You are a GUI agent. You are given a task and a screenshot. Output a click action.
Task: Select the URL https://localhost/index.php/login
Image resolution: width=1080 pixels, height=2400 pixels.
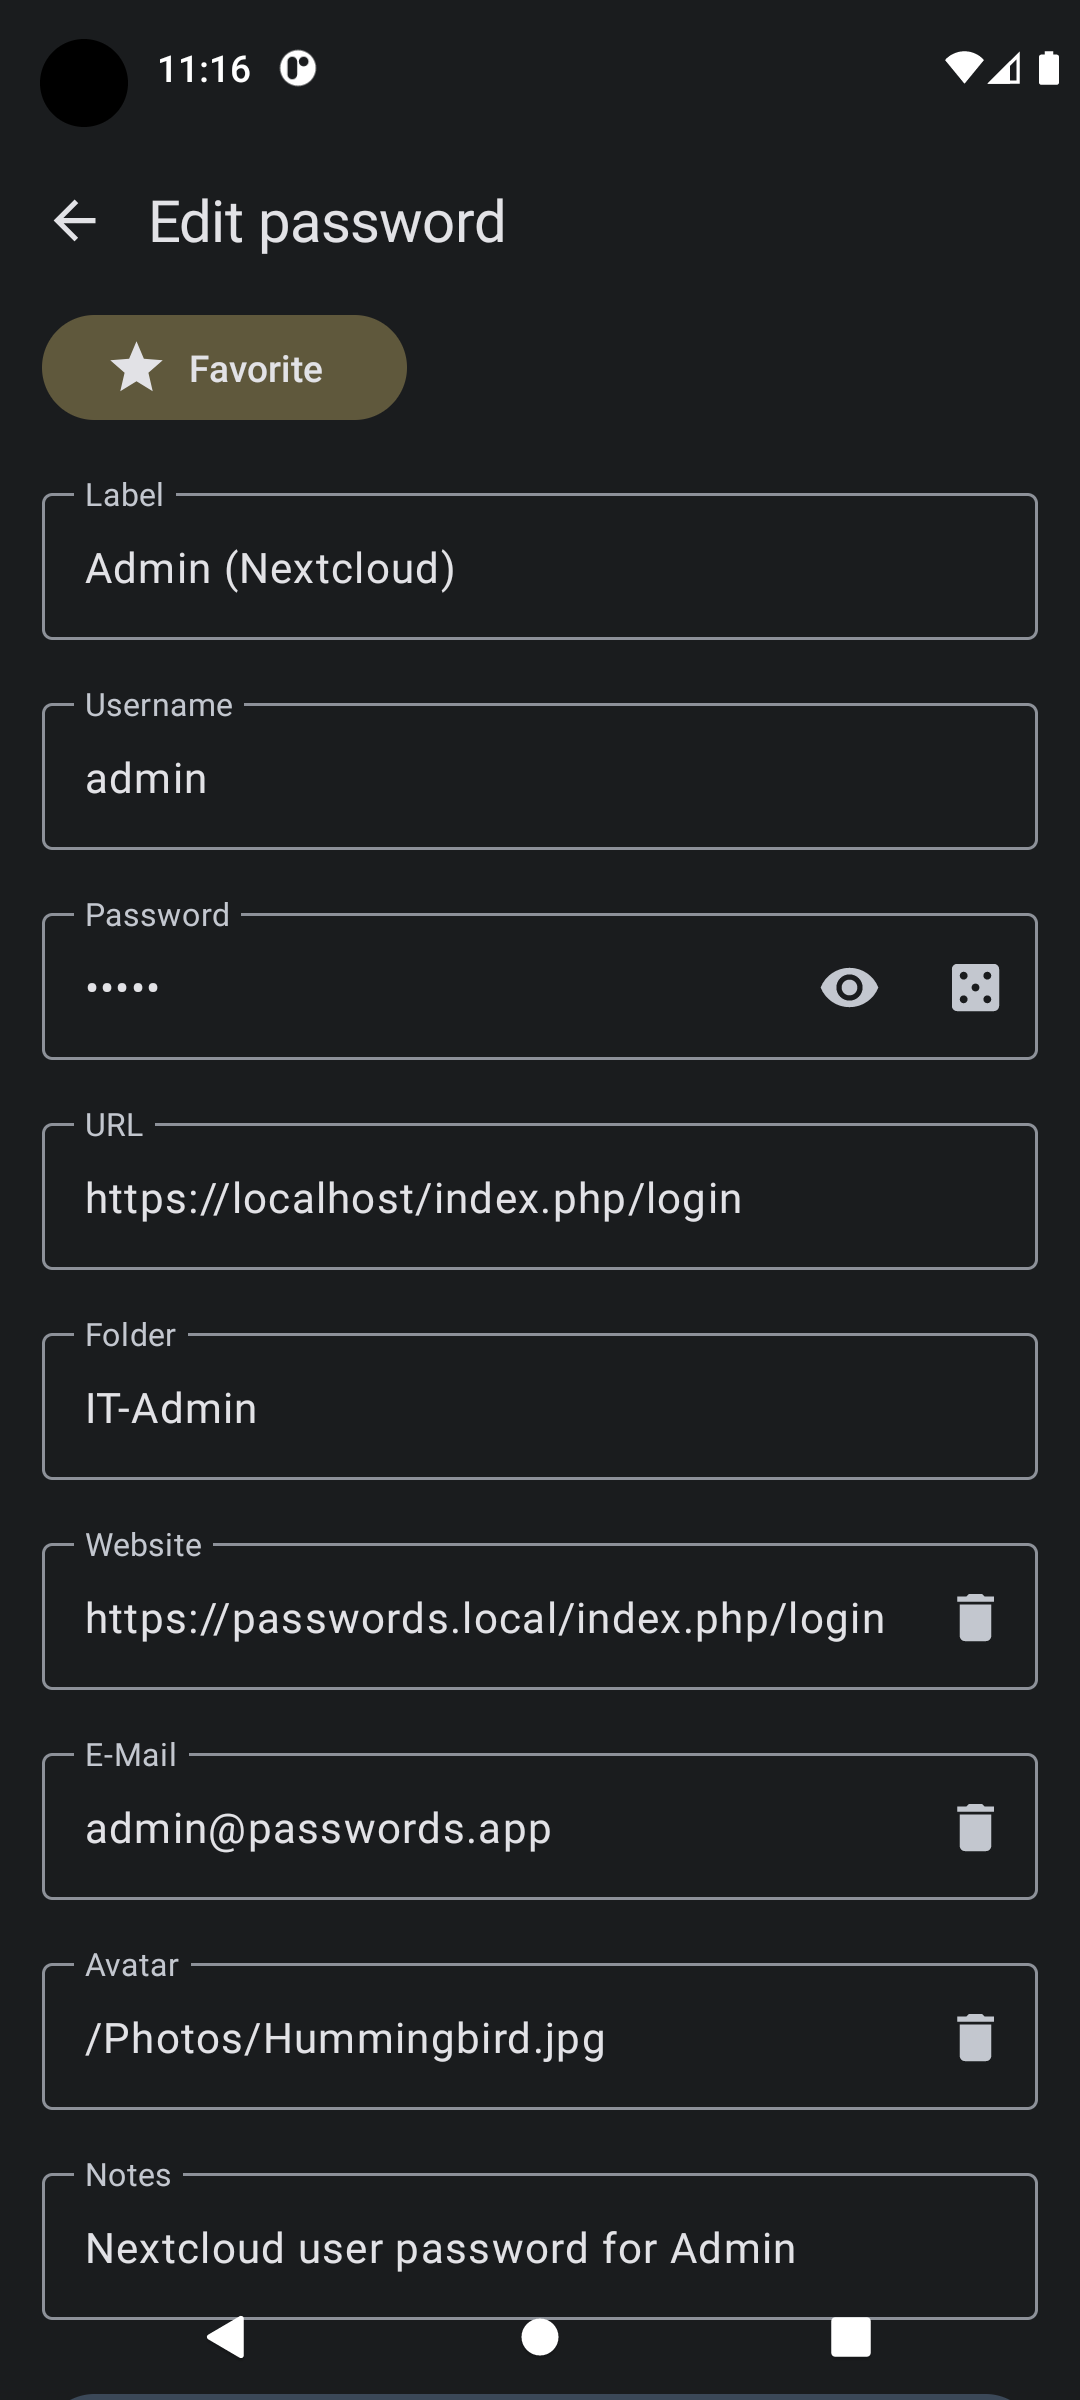[415, 1197]
